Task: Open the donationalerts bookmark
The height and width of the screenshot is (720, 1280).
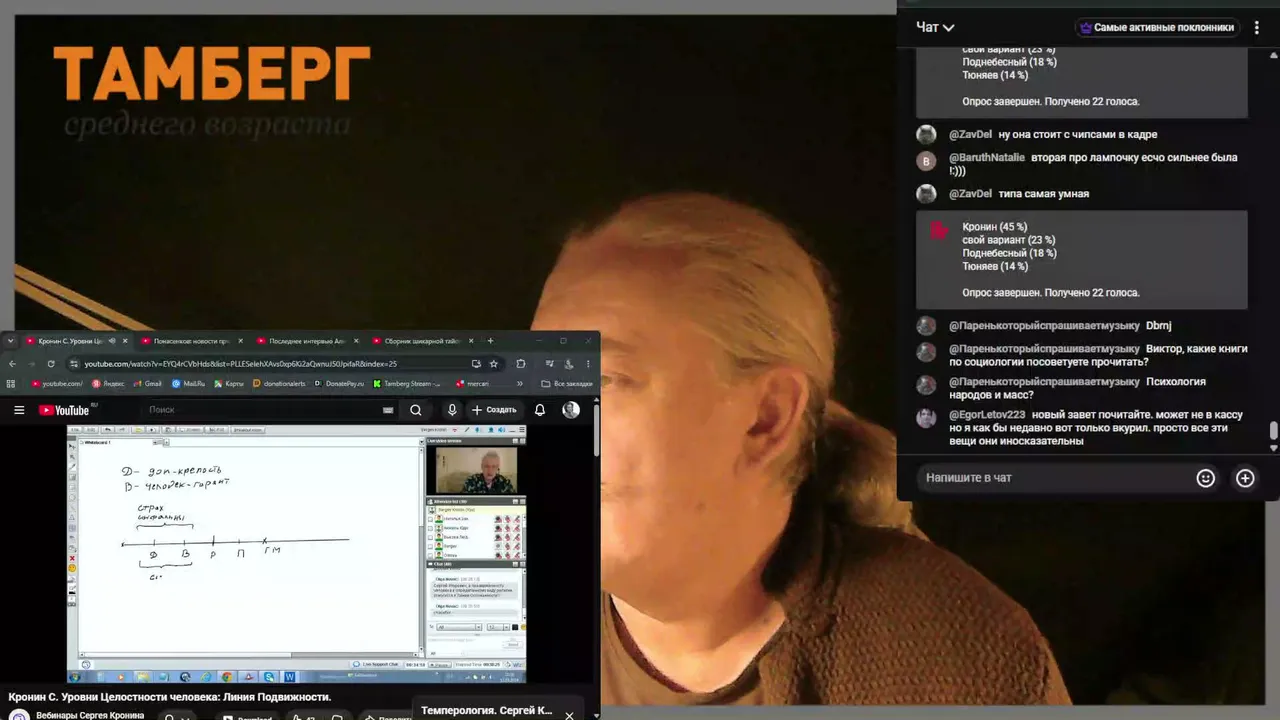Action: [279, 383]
